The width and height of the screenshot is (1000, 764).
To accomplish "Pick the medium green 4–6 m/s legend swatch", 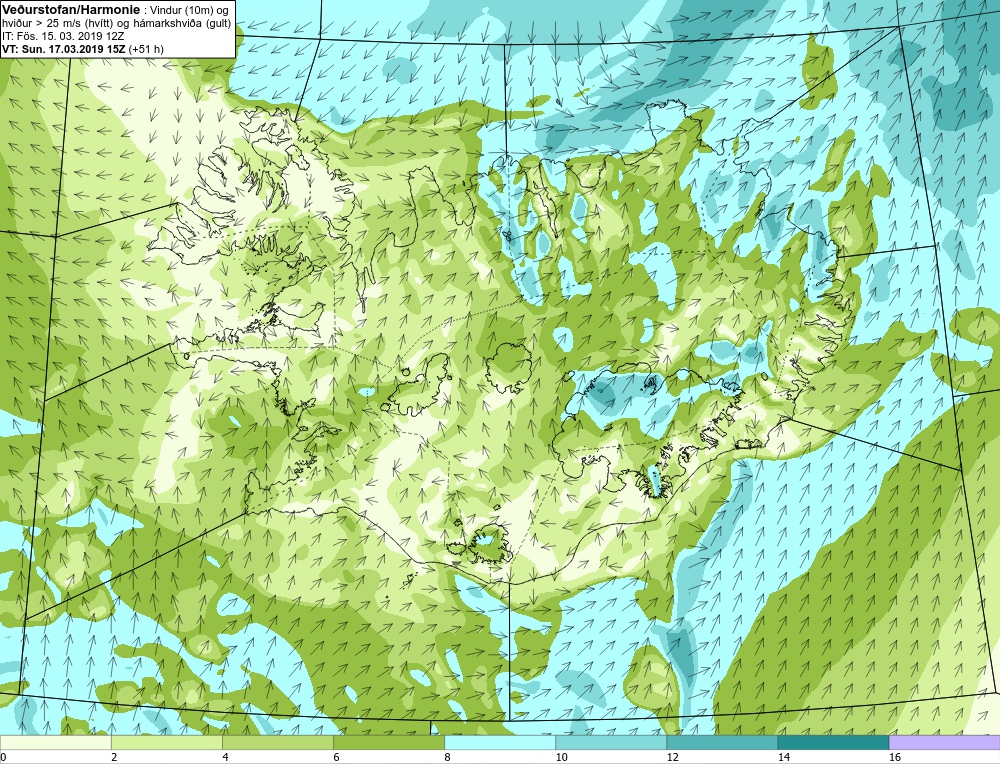I will (x=278, y=743).
